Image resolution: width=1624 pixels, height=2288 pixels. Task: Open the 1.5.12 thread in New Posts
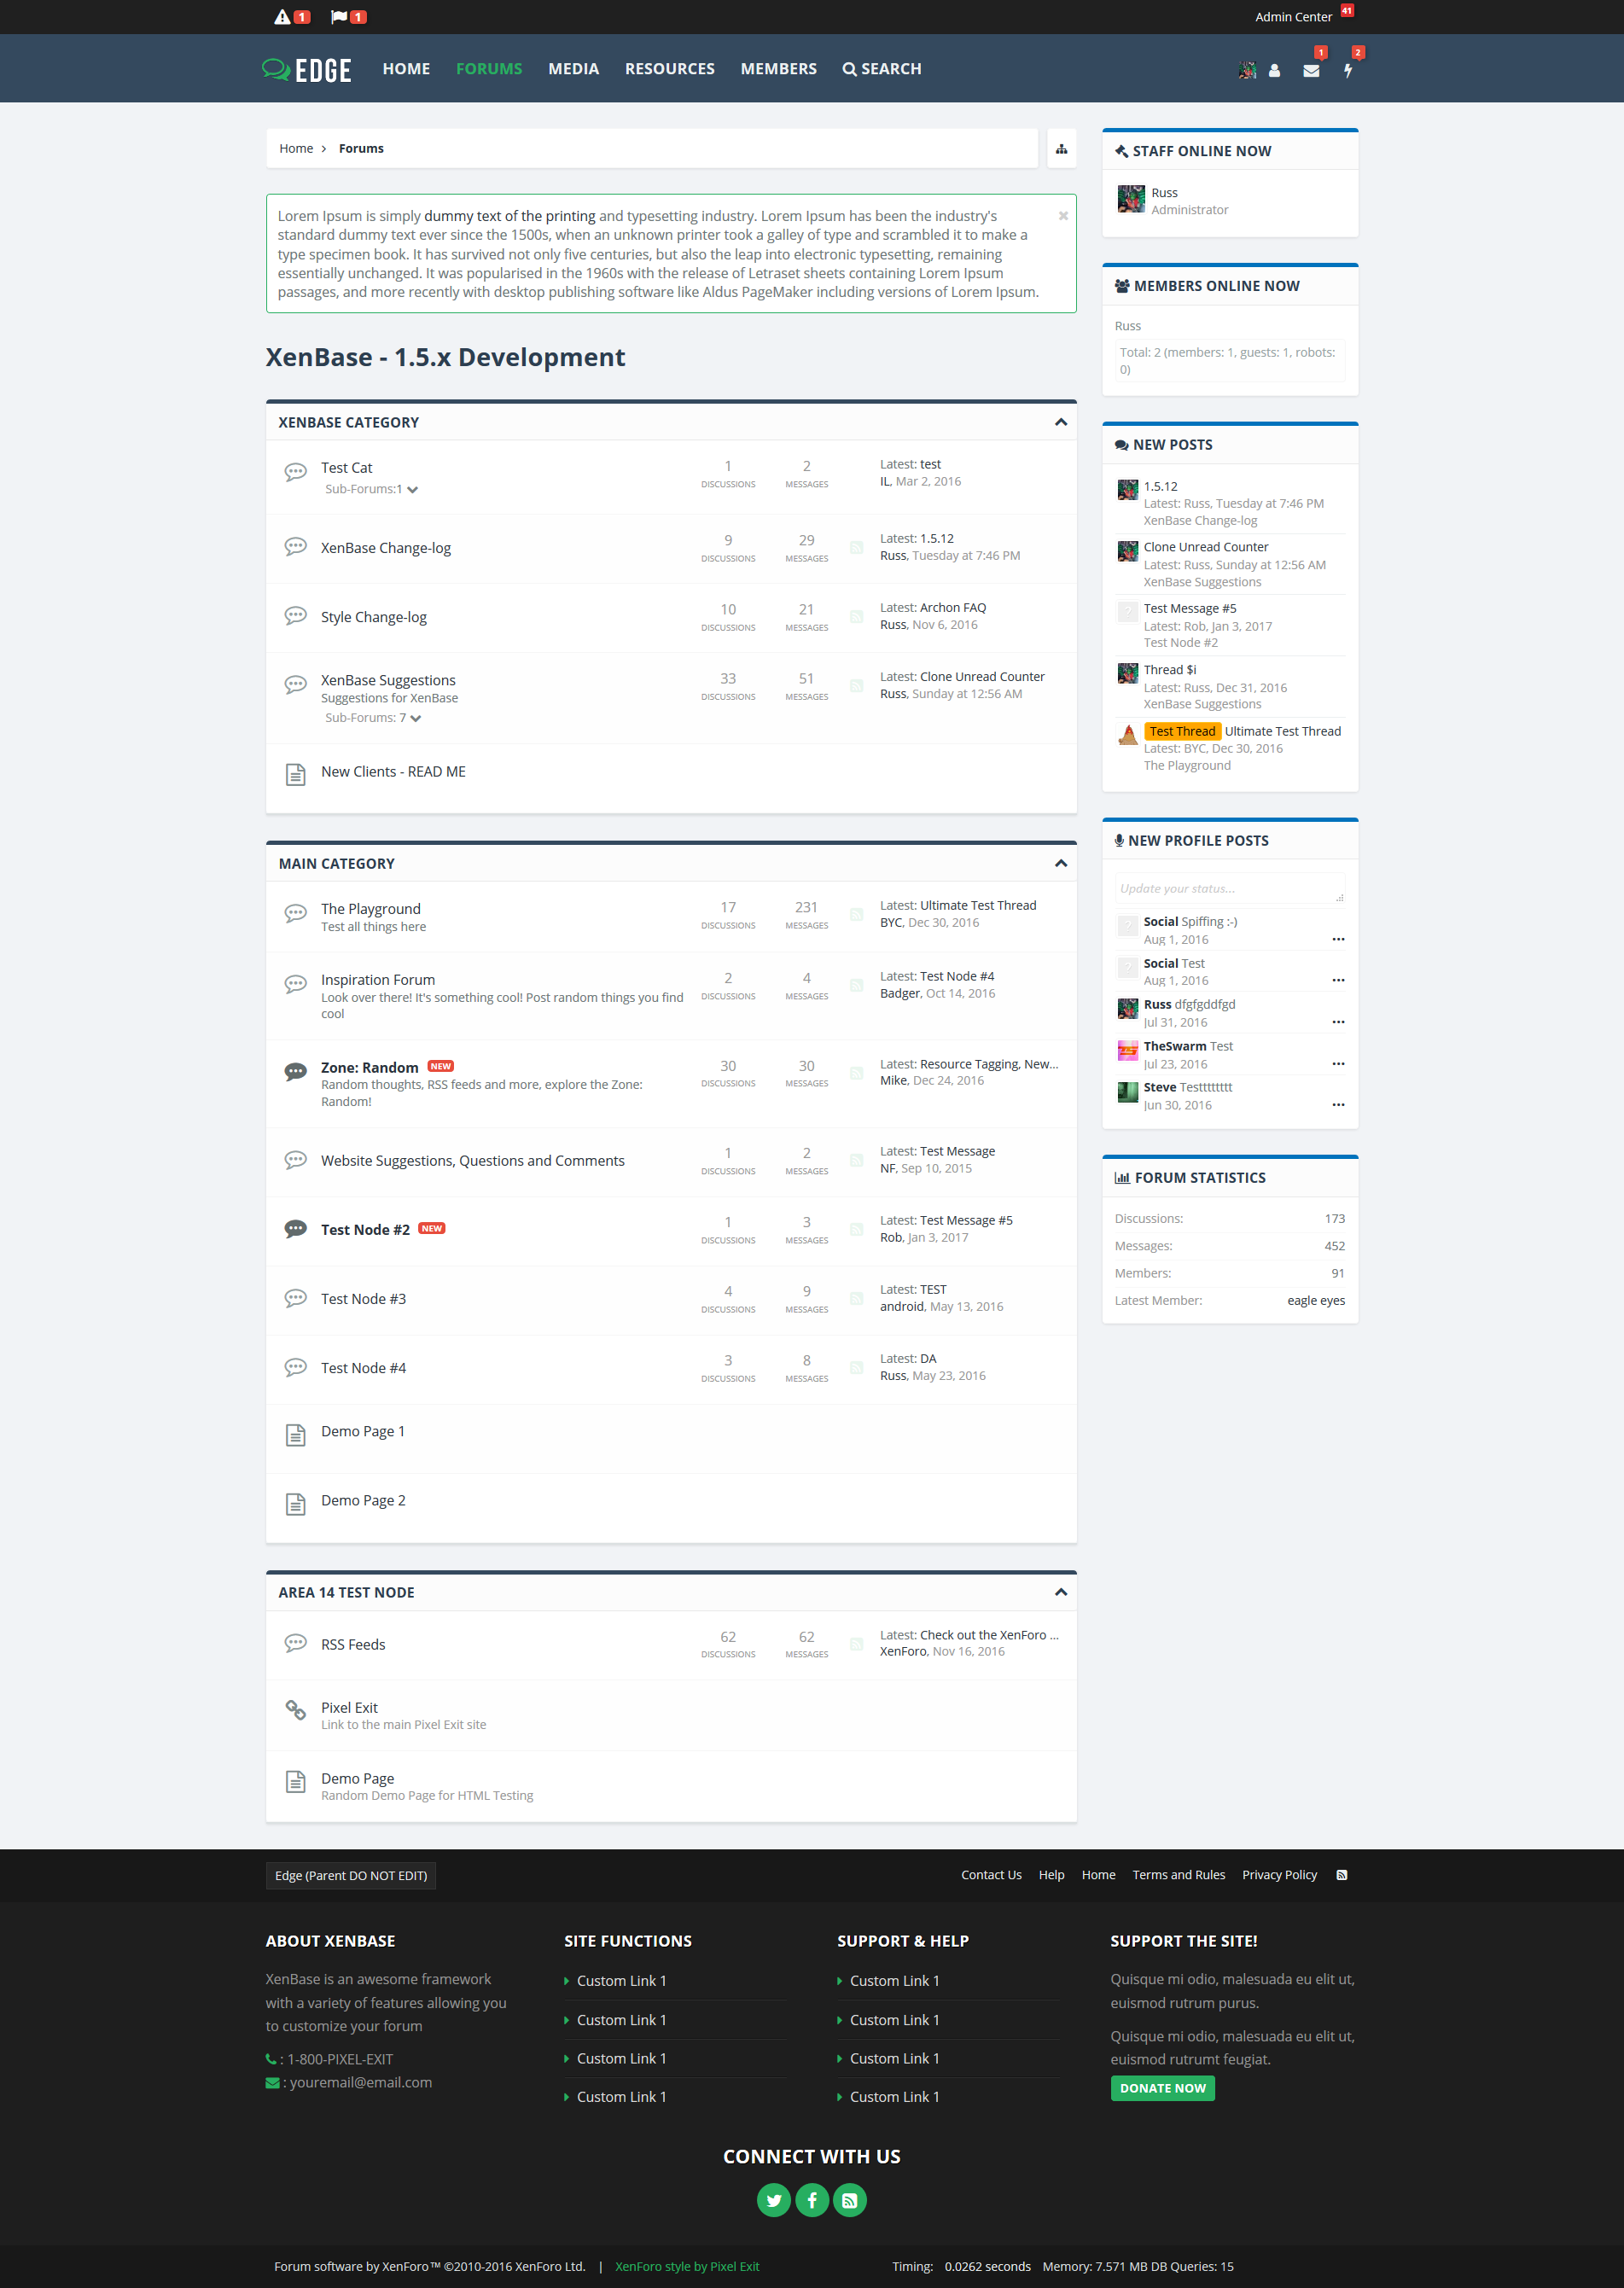pos(1160,487)
